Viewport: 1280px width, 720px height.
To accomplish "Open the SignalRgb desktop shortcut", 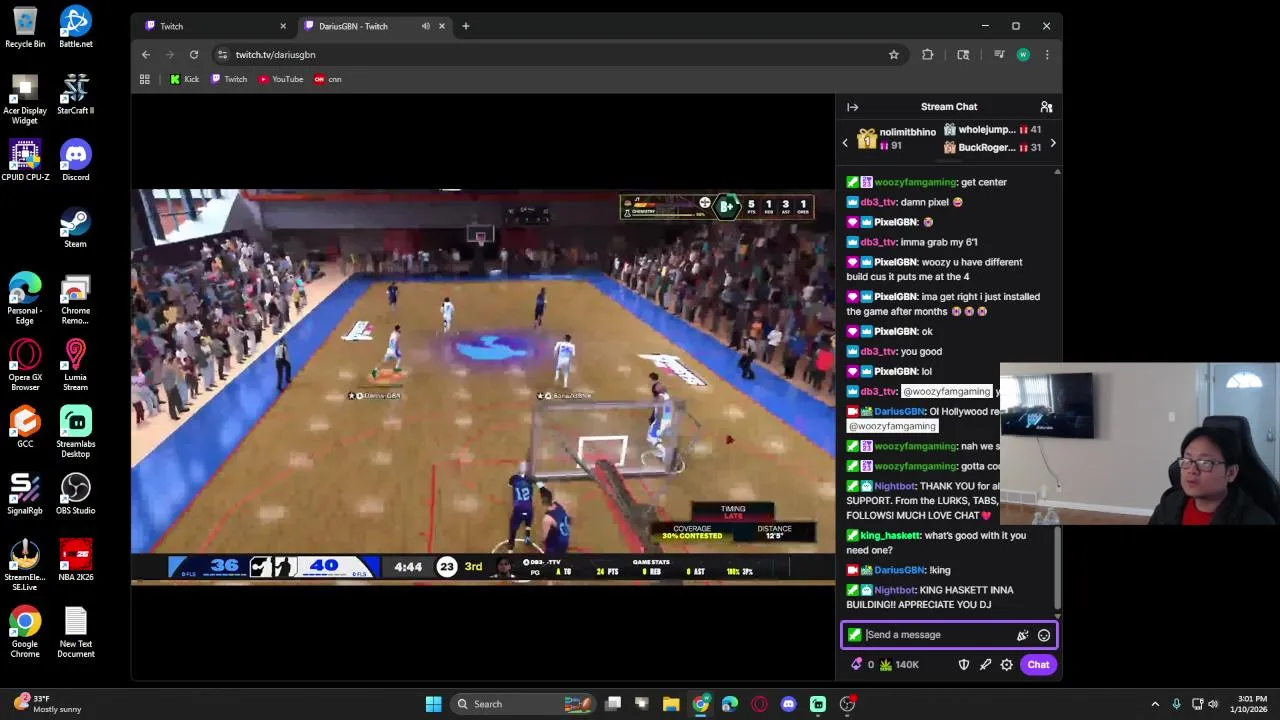I will (x=25, y=495).
